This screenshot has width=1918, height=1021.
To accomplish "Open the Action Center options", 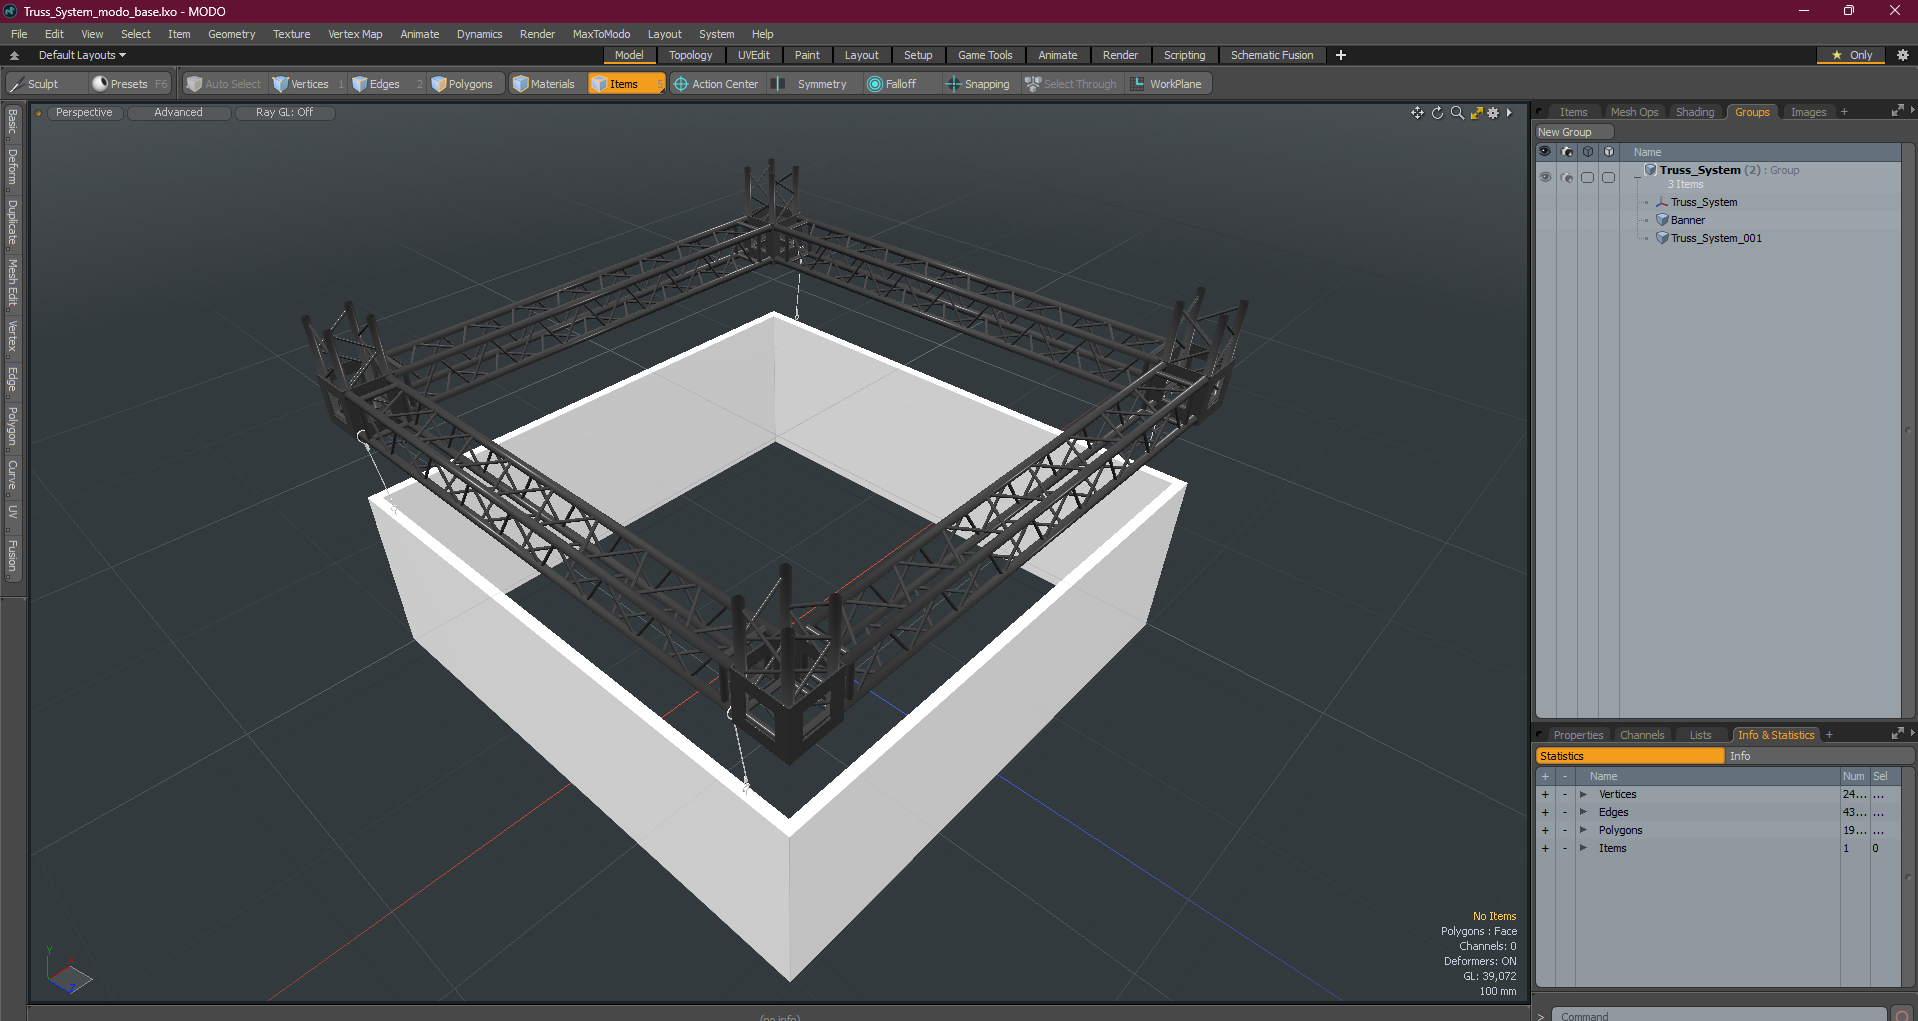I will 716,84.
